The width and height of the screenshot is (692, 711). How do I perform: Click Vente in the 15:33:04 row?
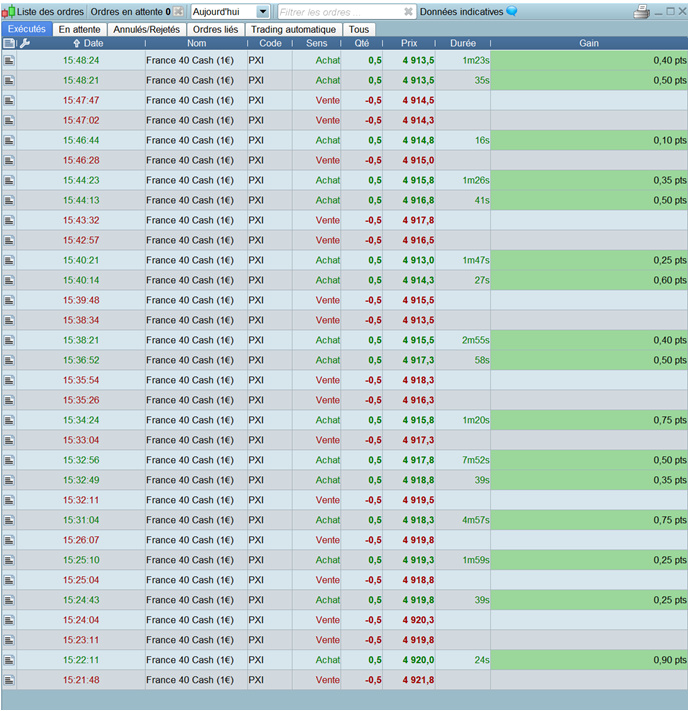pyautogui.click(x=327, y=440)
